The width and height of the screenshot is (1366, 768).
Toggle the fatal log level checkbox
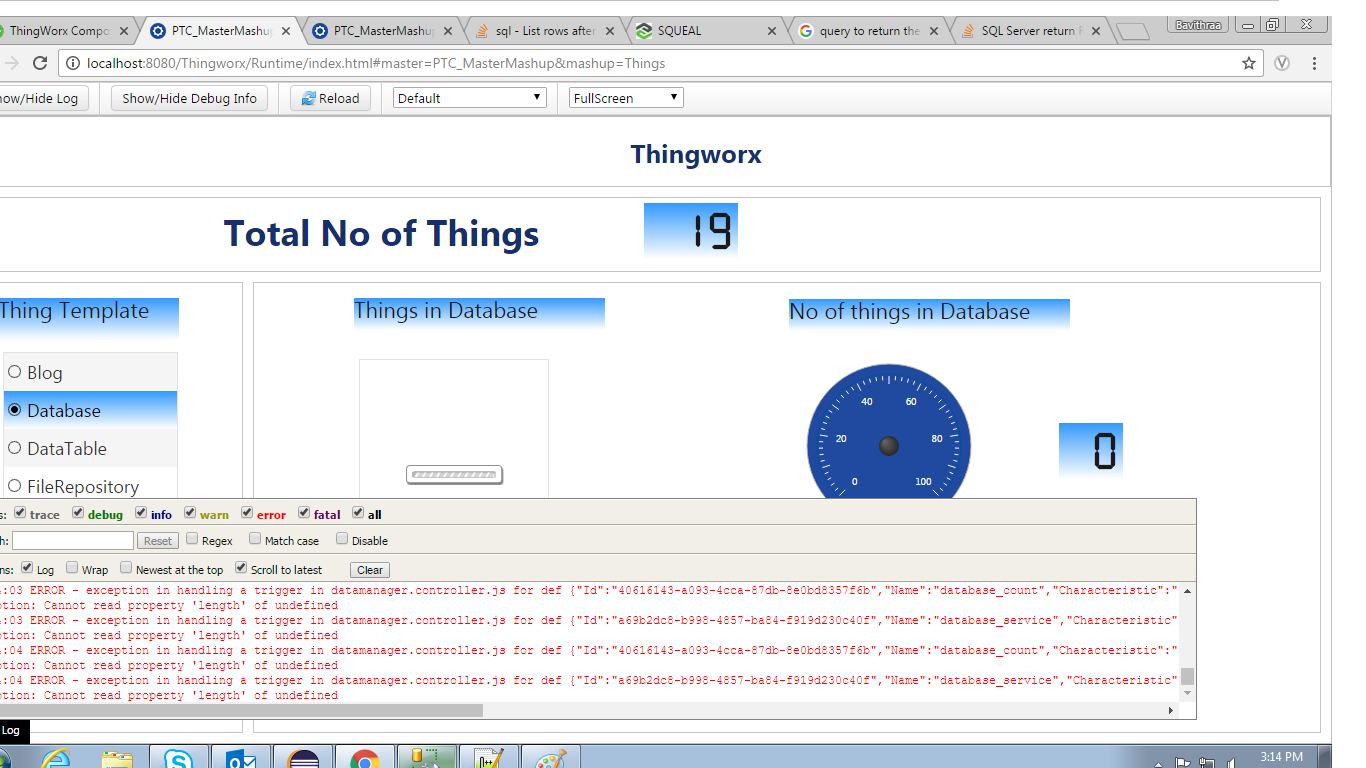[x=304, y=513]
